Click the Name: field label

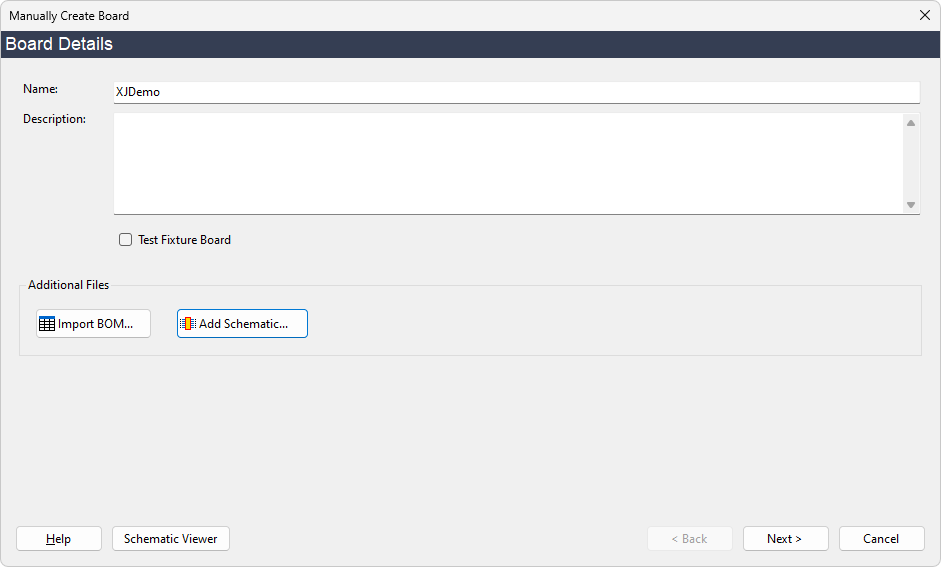click(41, 89)
